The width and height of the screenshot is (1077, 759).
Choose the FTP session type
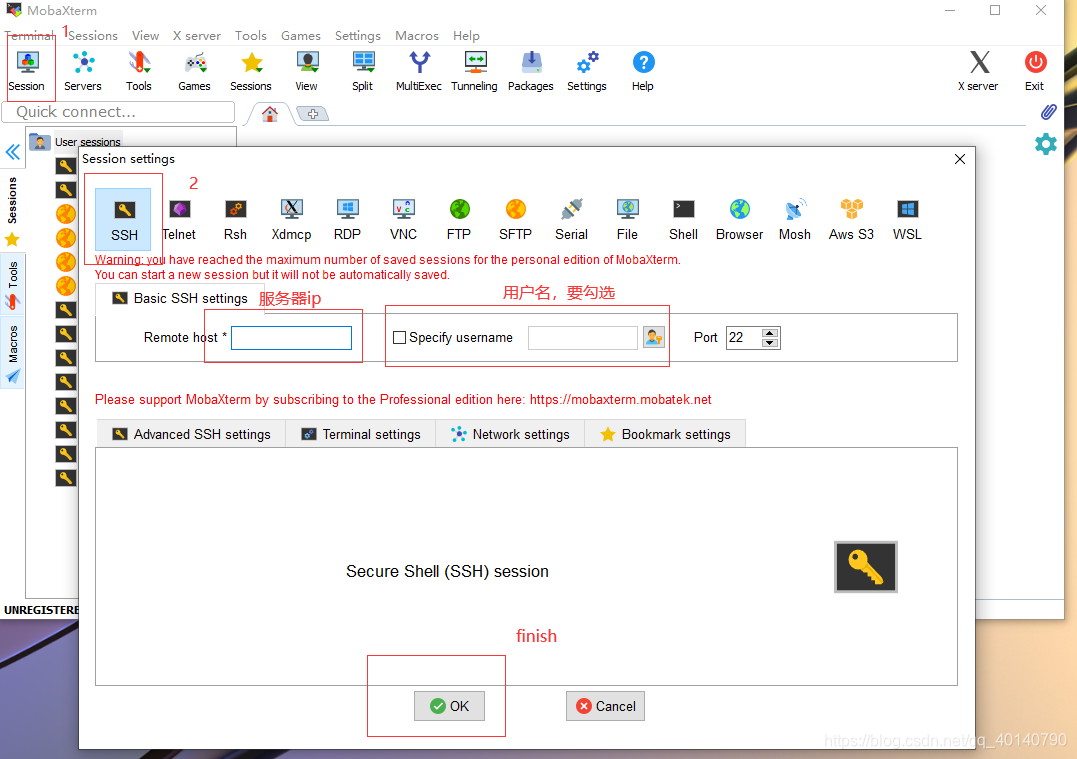459,220
